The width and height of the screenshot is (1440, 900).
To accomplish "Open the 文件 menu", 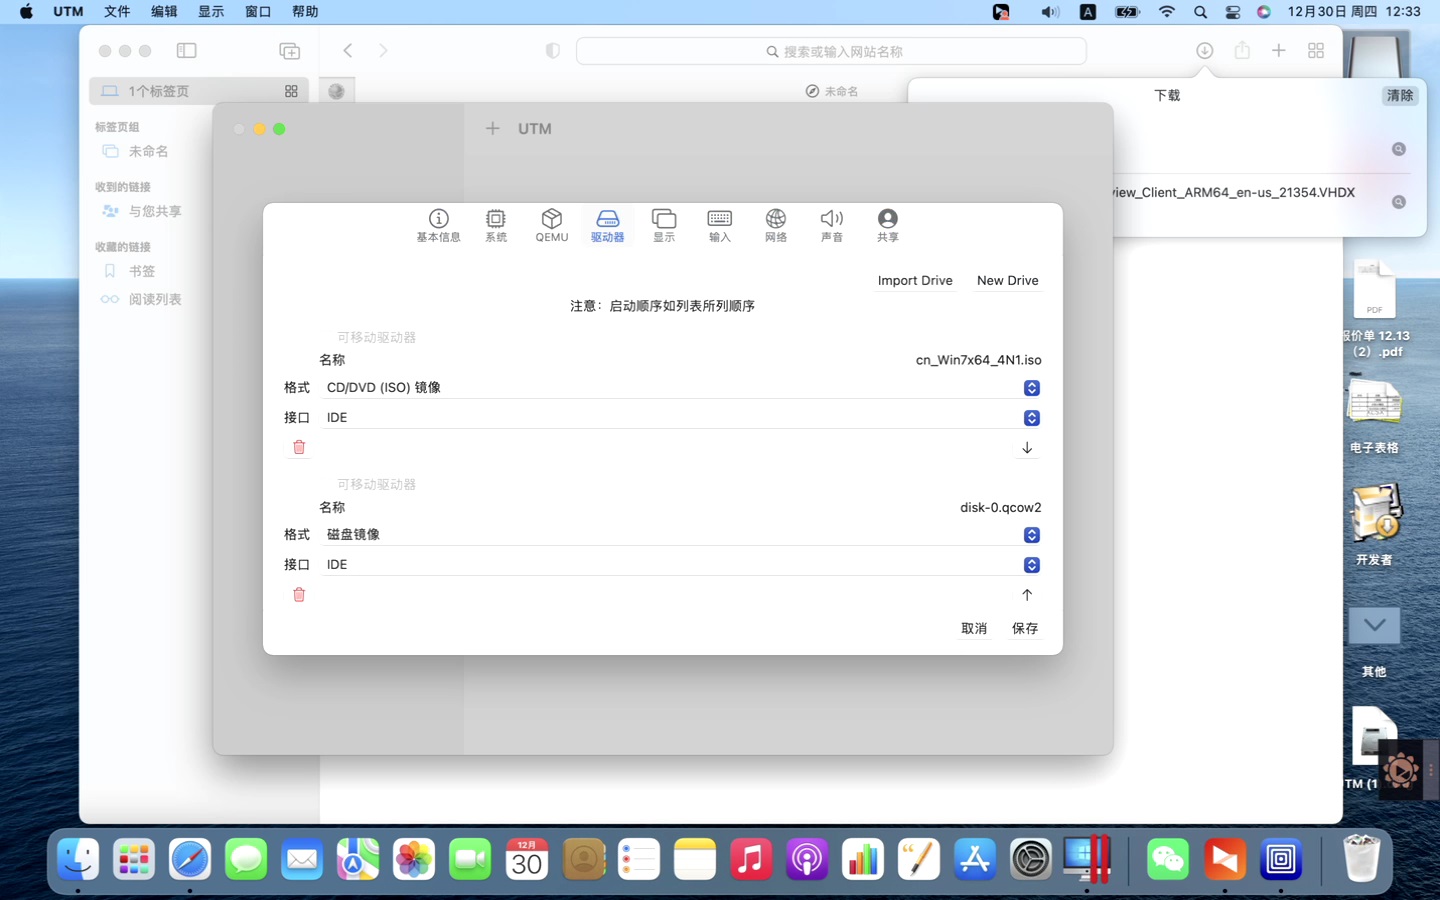I will [117, 12].
